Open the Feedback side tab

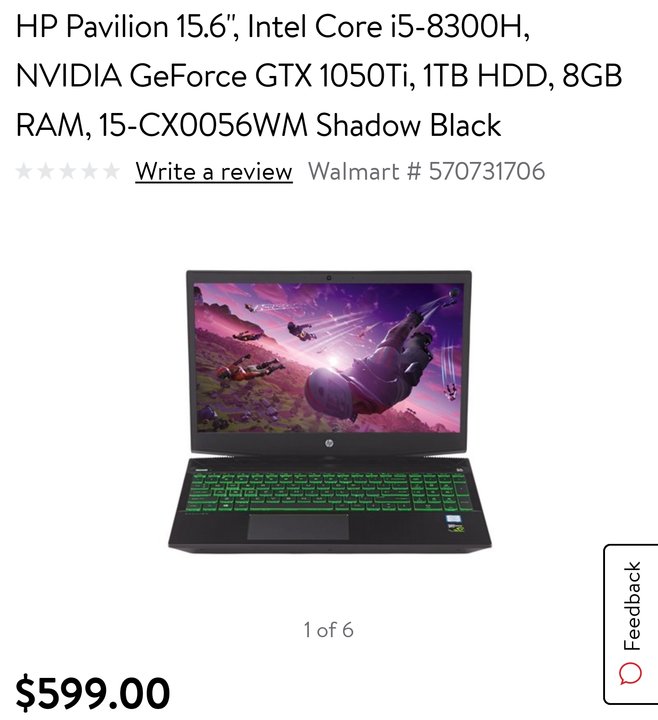[x=631, y=625]
